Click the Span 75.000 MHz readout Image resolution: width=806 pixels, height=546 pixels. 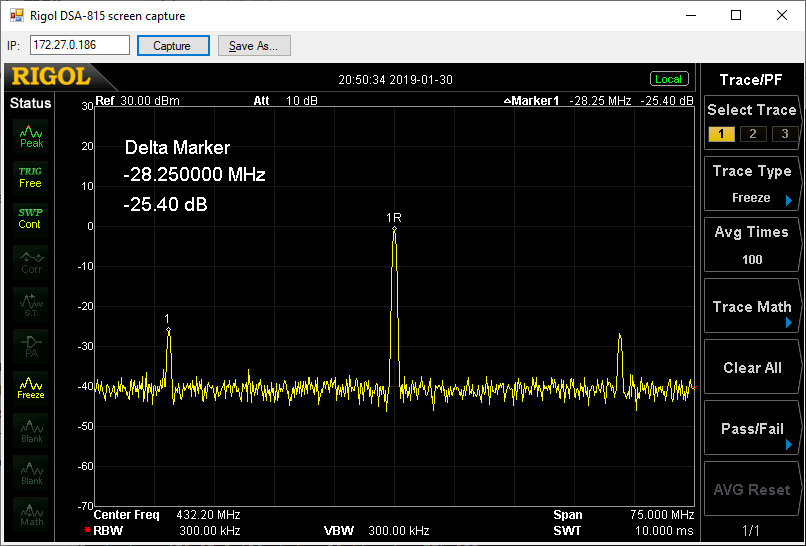(x=624, y=515)
